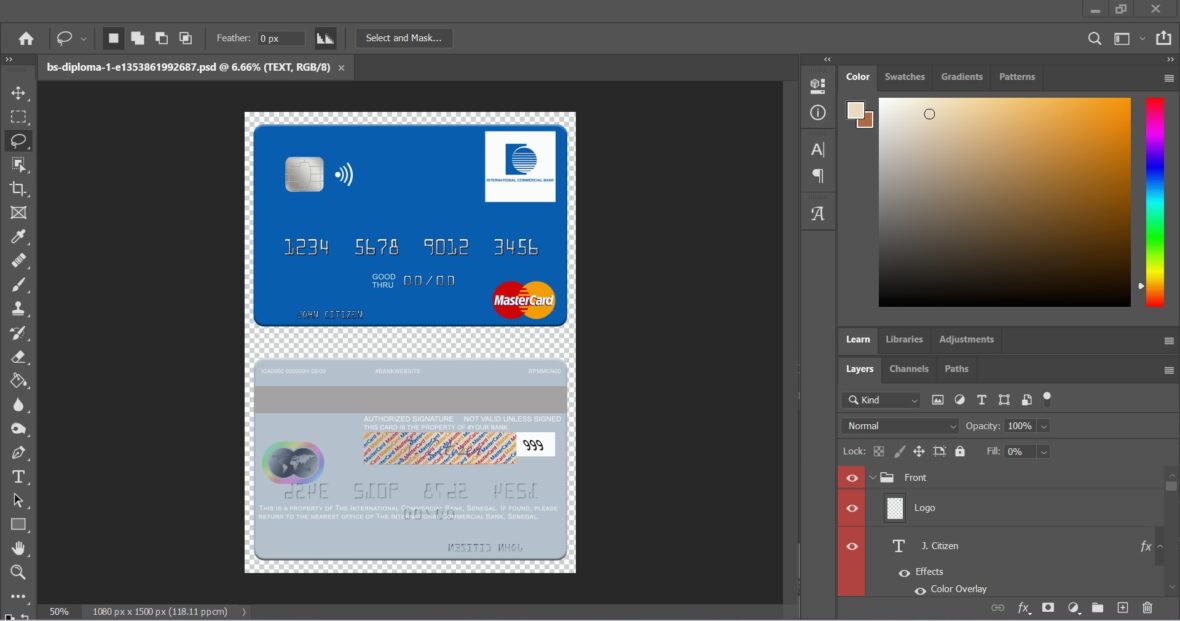Toggle visibility of Color Overlay effect
Image resolution: width=1180 pixels, height=621 pixels.
pyautogui.click(x=919, y=591)
